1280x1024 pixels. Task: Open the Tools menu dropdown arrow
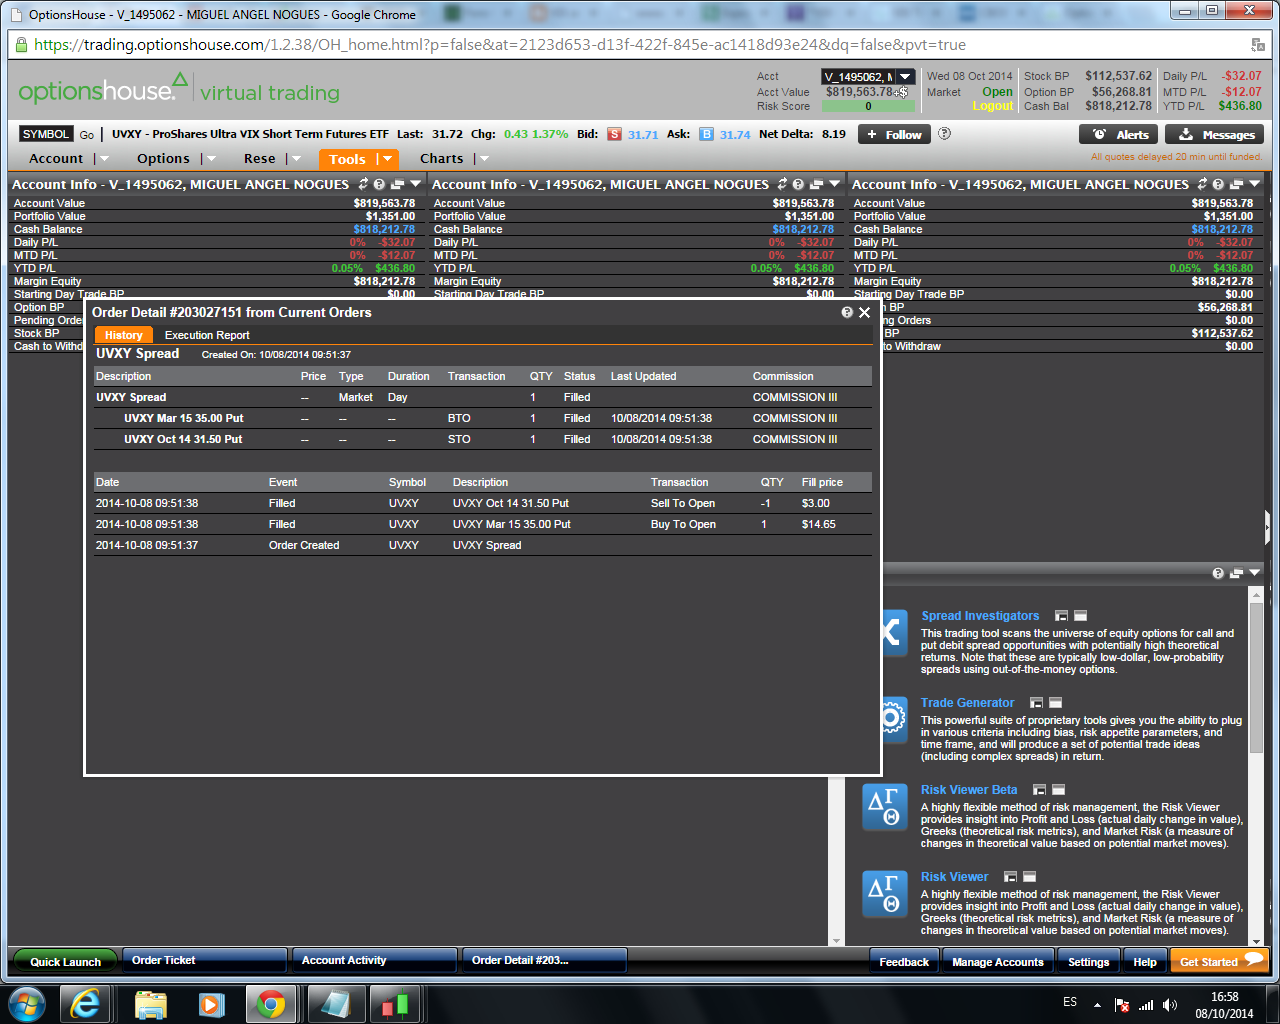tap(387, 159)
